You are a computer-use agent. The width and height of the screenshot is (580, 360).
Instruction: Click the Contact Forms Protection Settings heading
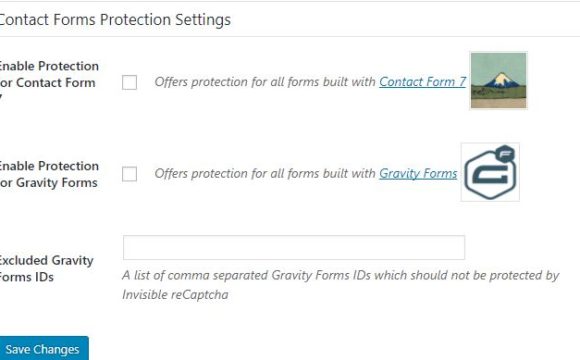[115, 20]
